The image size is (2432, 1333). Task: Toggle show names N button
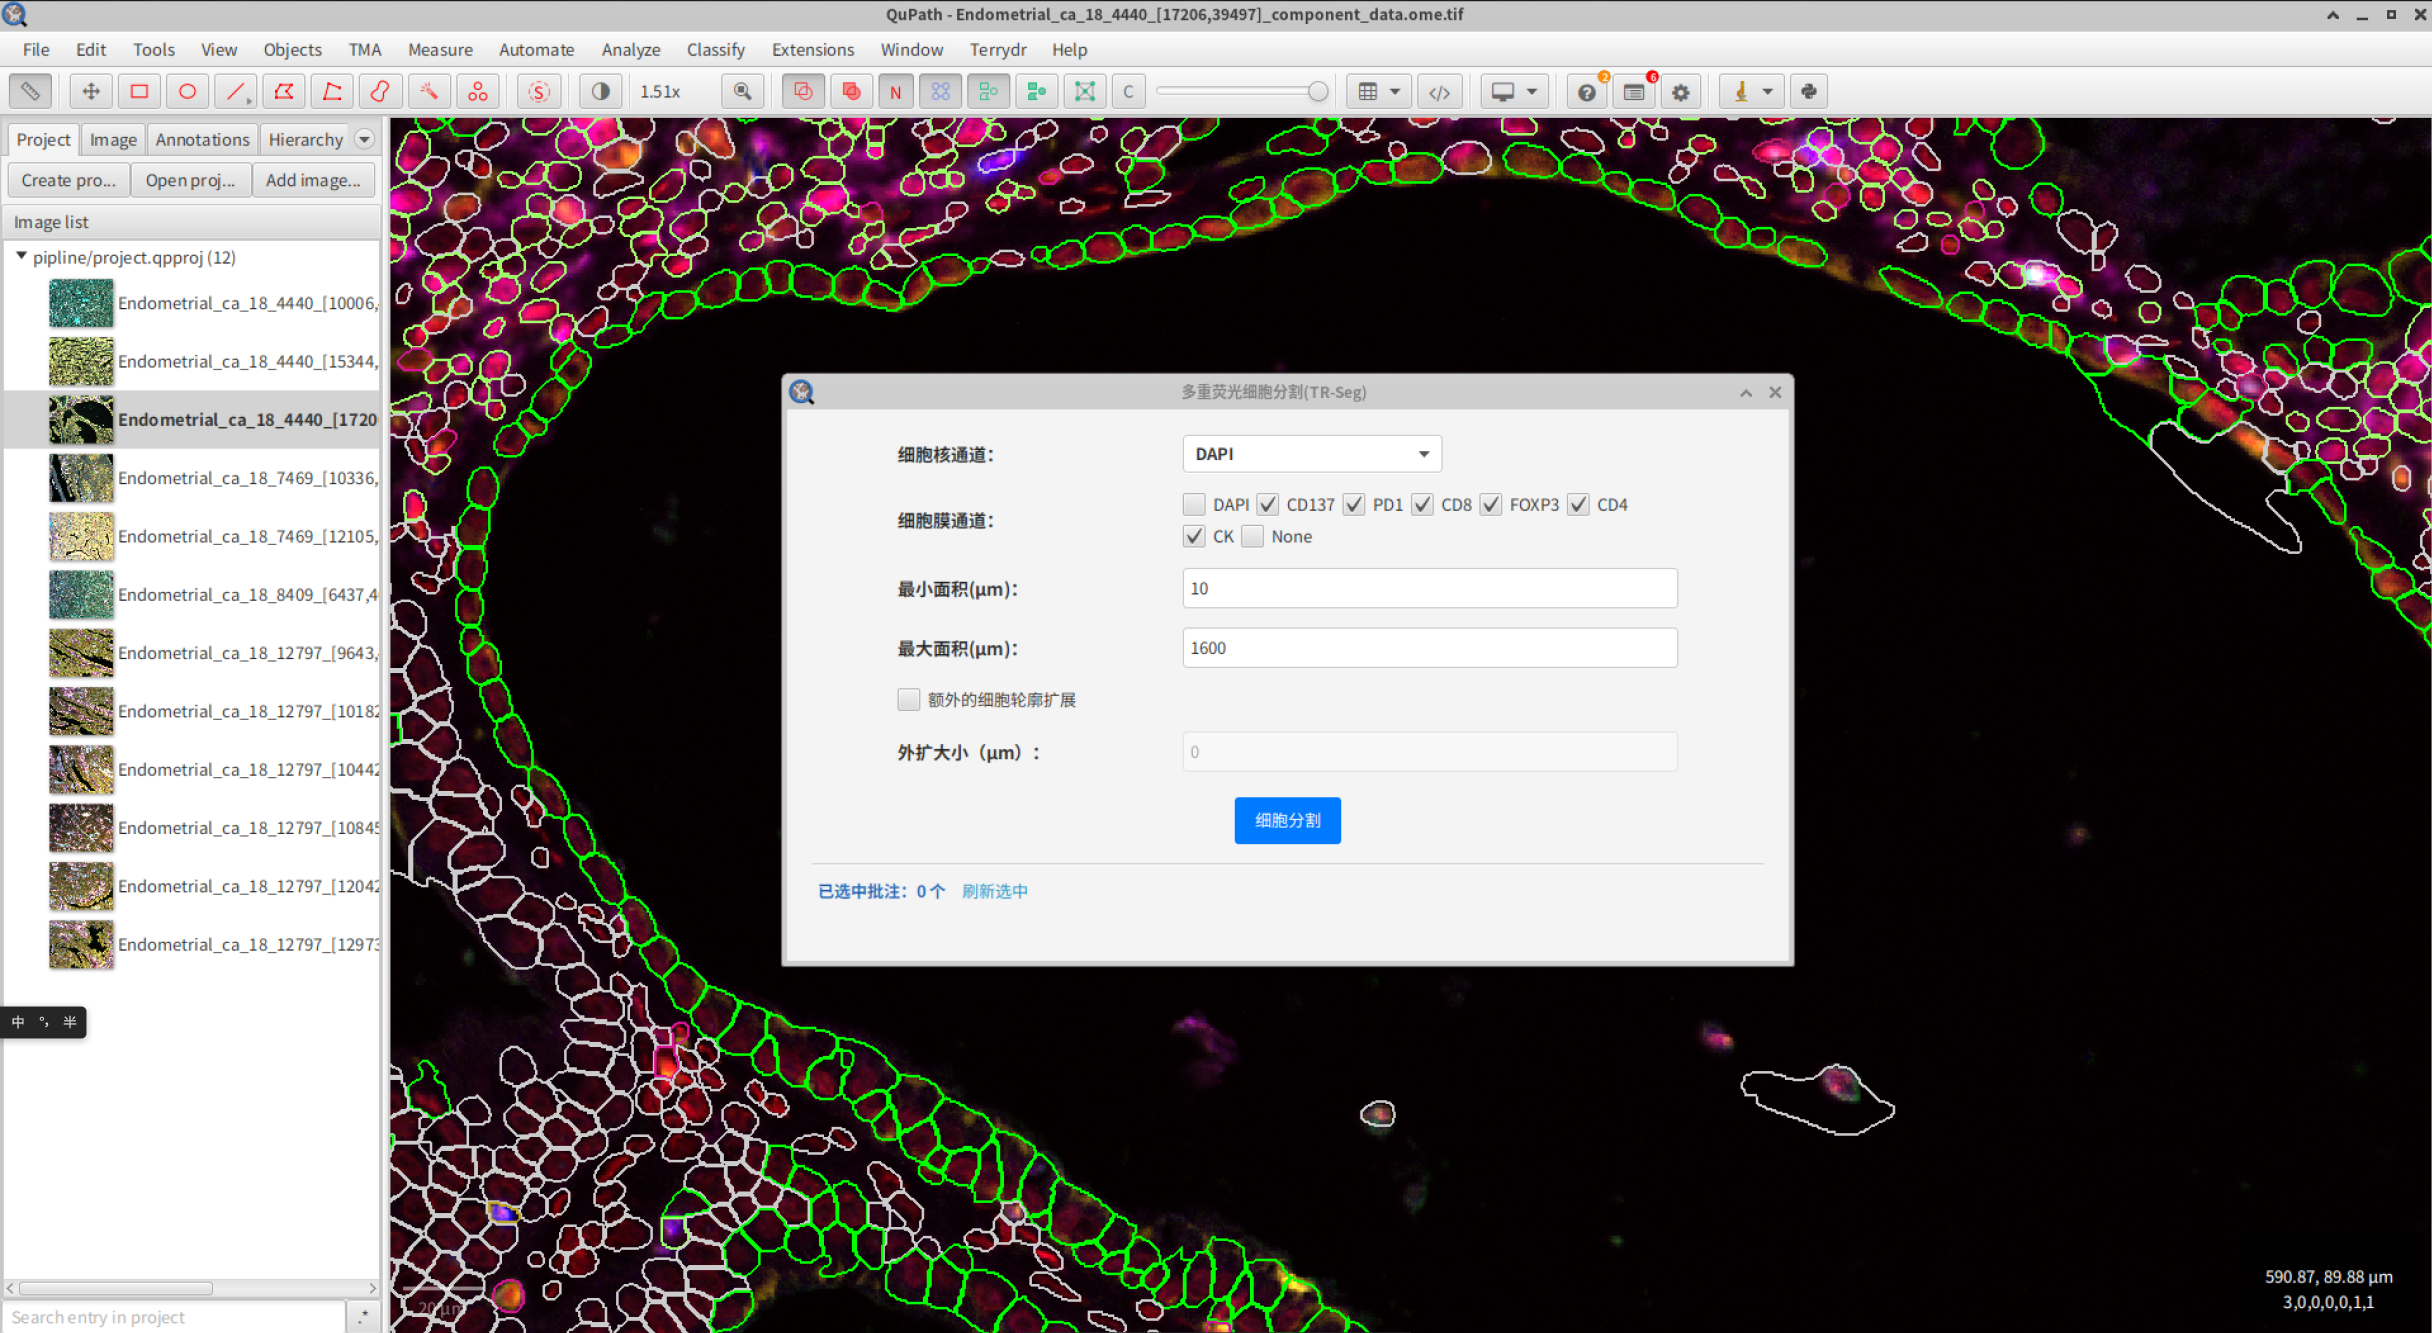pyautogui.click(x=895, y=92)
